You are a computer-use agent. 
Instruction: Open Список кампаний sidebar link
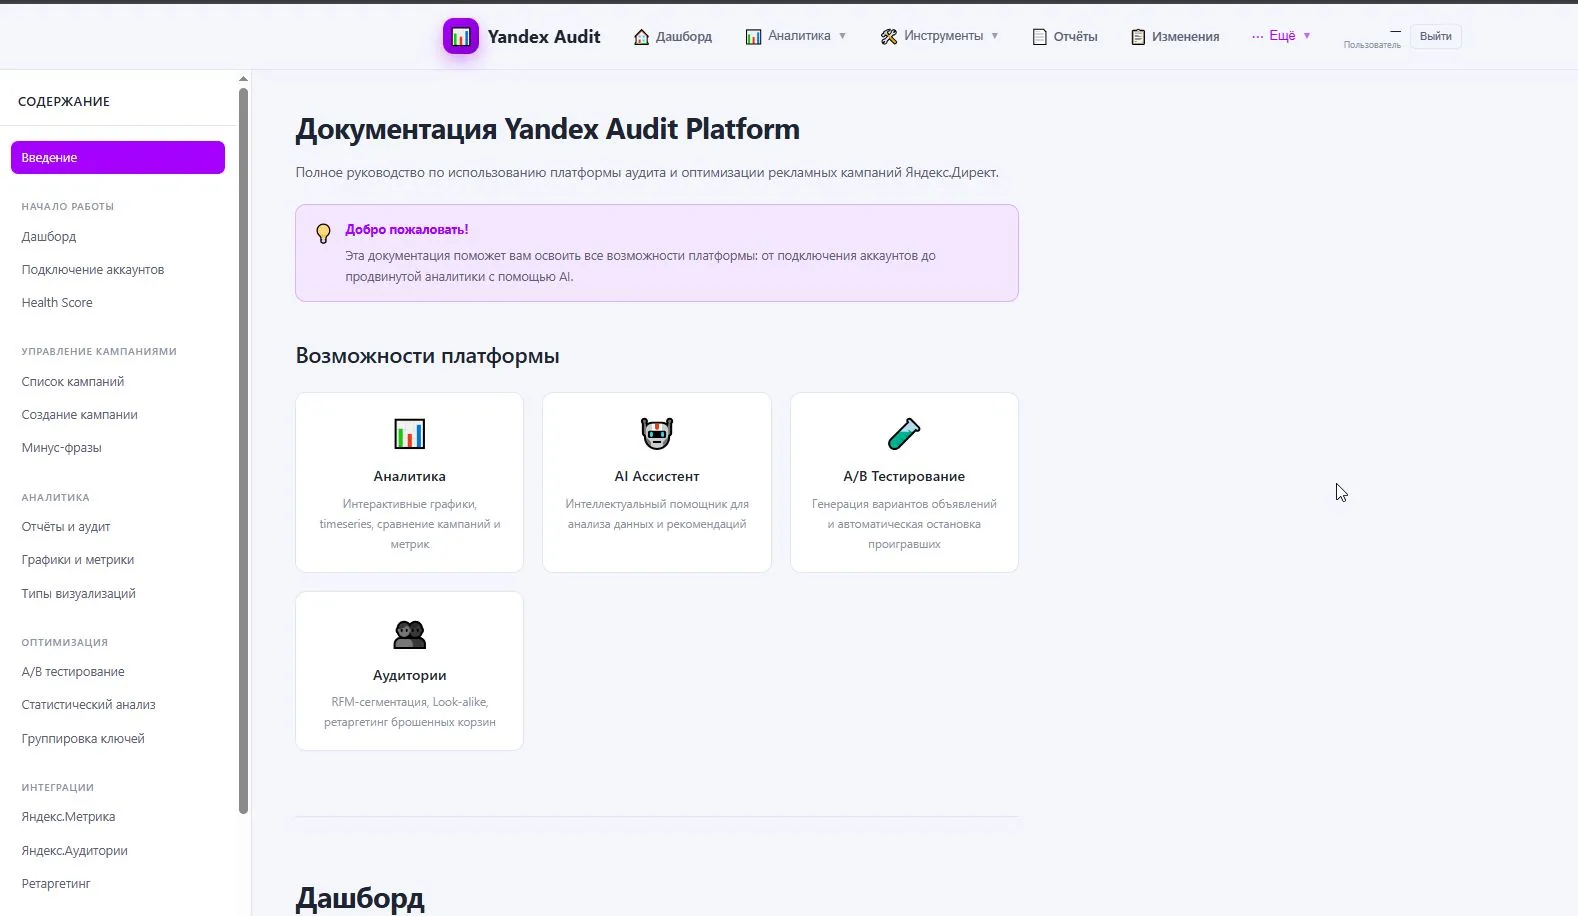point(73,382)
